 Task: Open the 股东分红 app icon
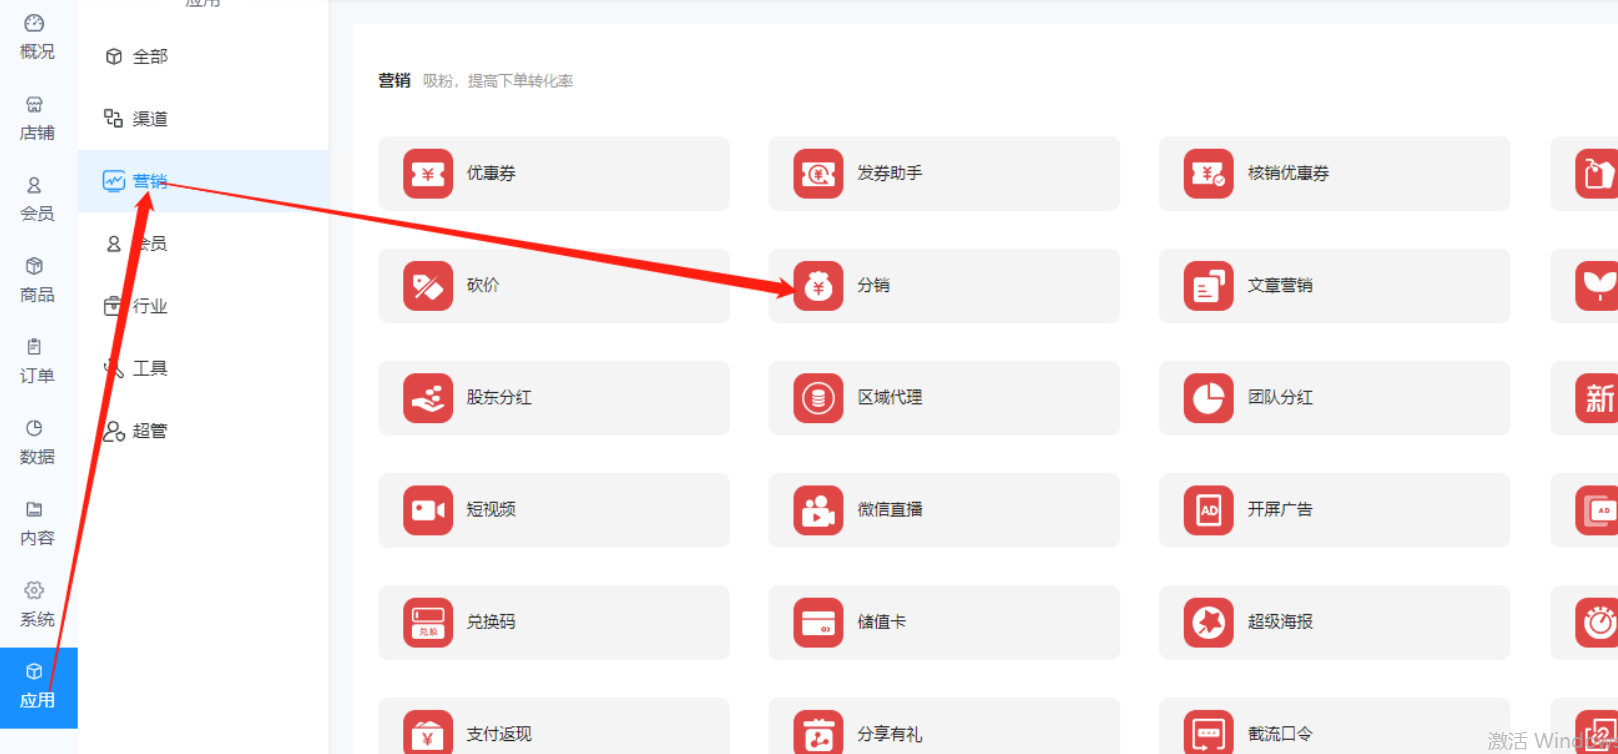coord(428,398)
